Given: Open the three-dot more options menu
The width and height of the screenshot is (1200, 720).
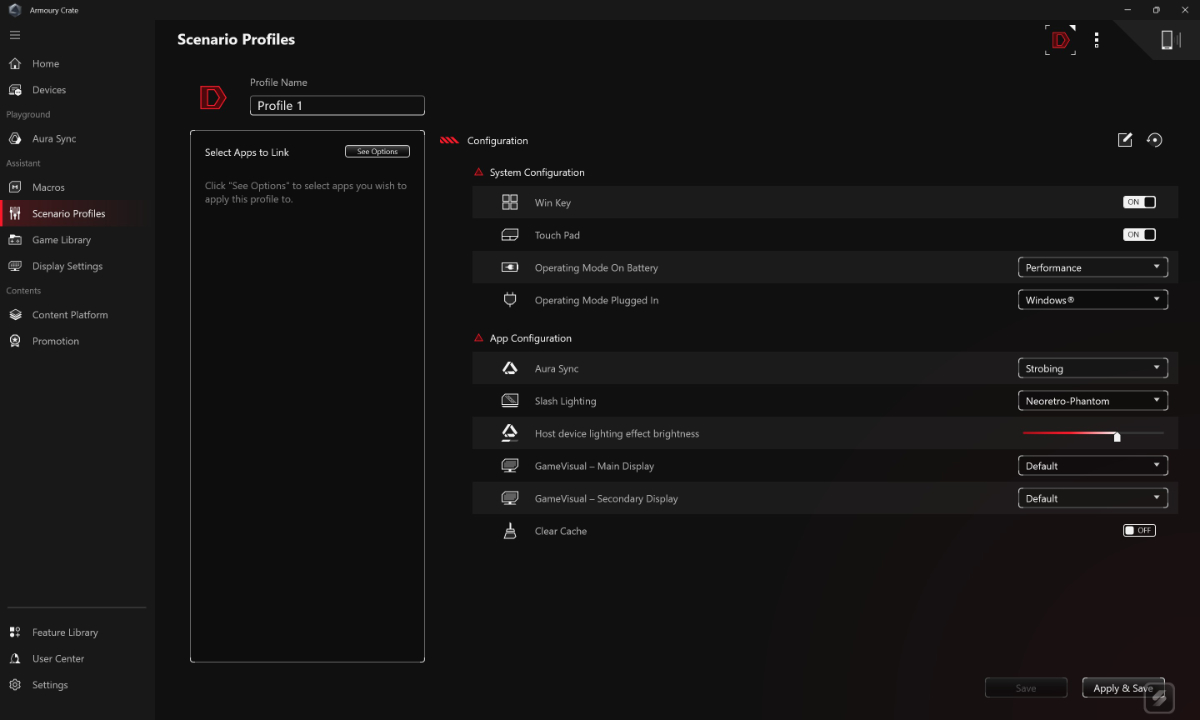Looking at the screenshot, I should click(1097, 40).
